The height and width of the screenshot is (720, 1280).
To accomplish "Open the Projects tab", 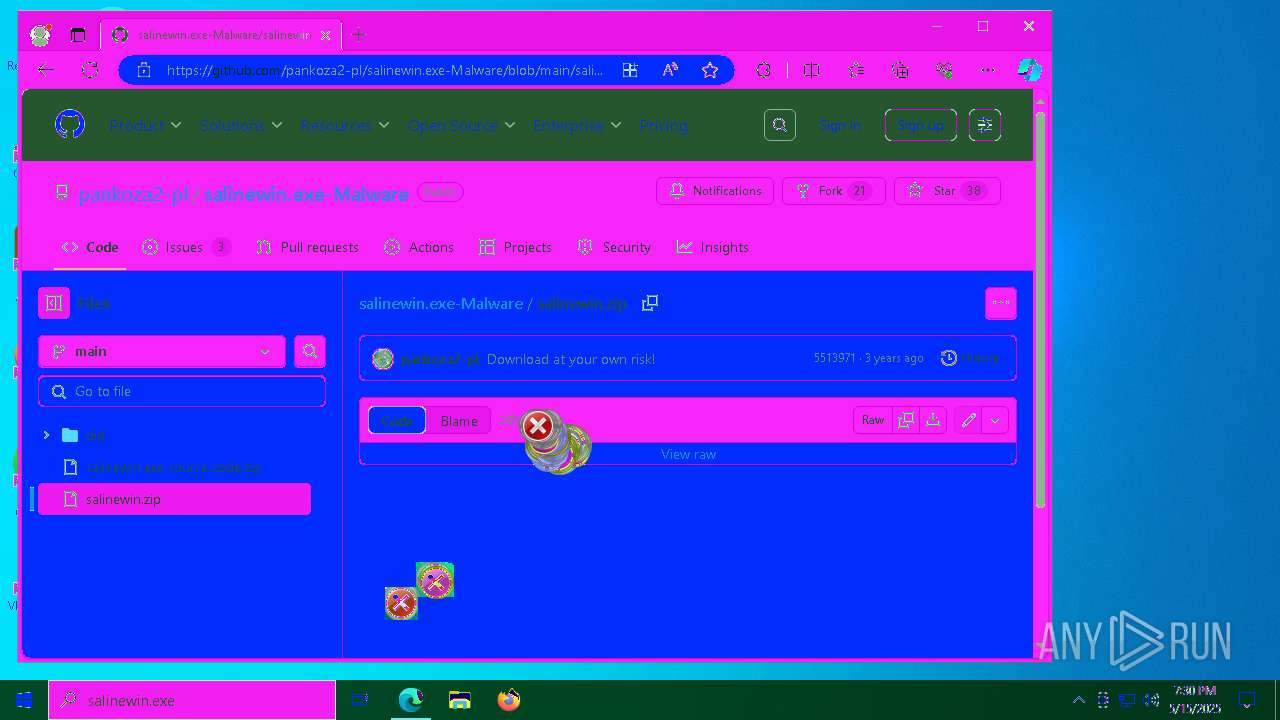I will click(x=515, y=247).
